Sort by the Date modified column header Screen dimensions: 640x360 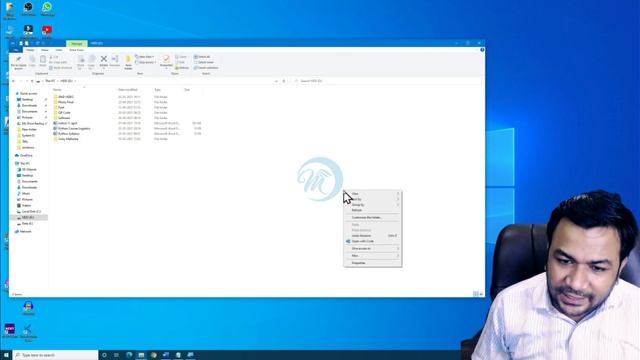[128, 89]
